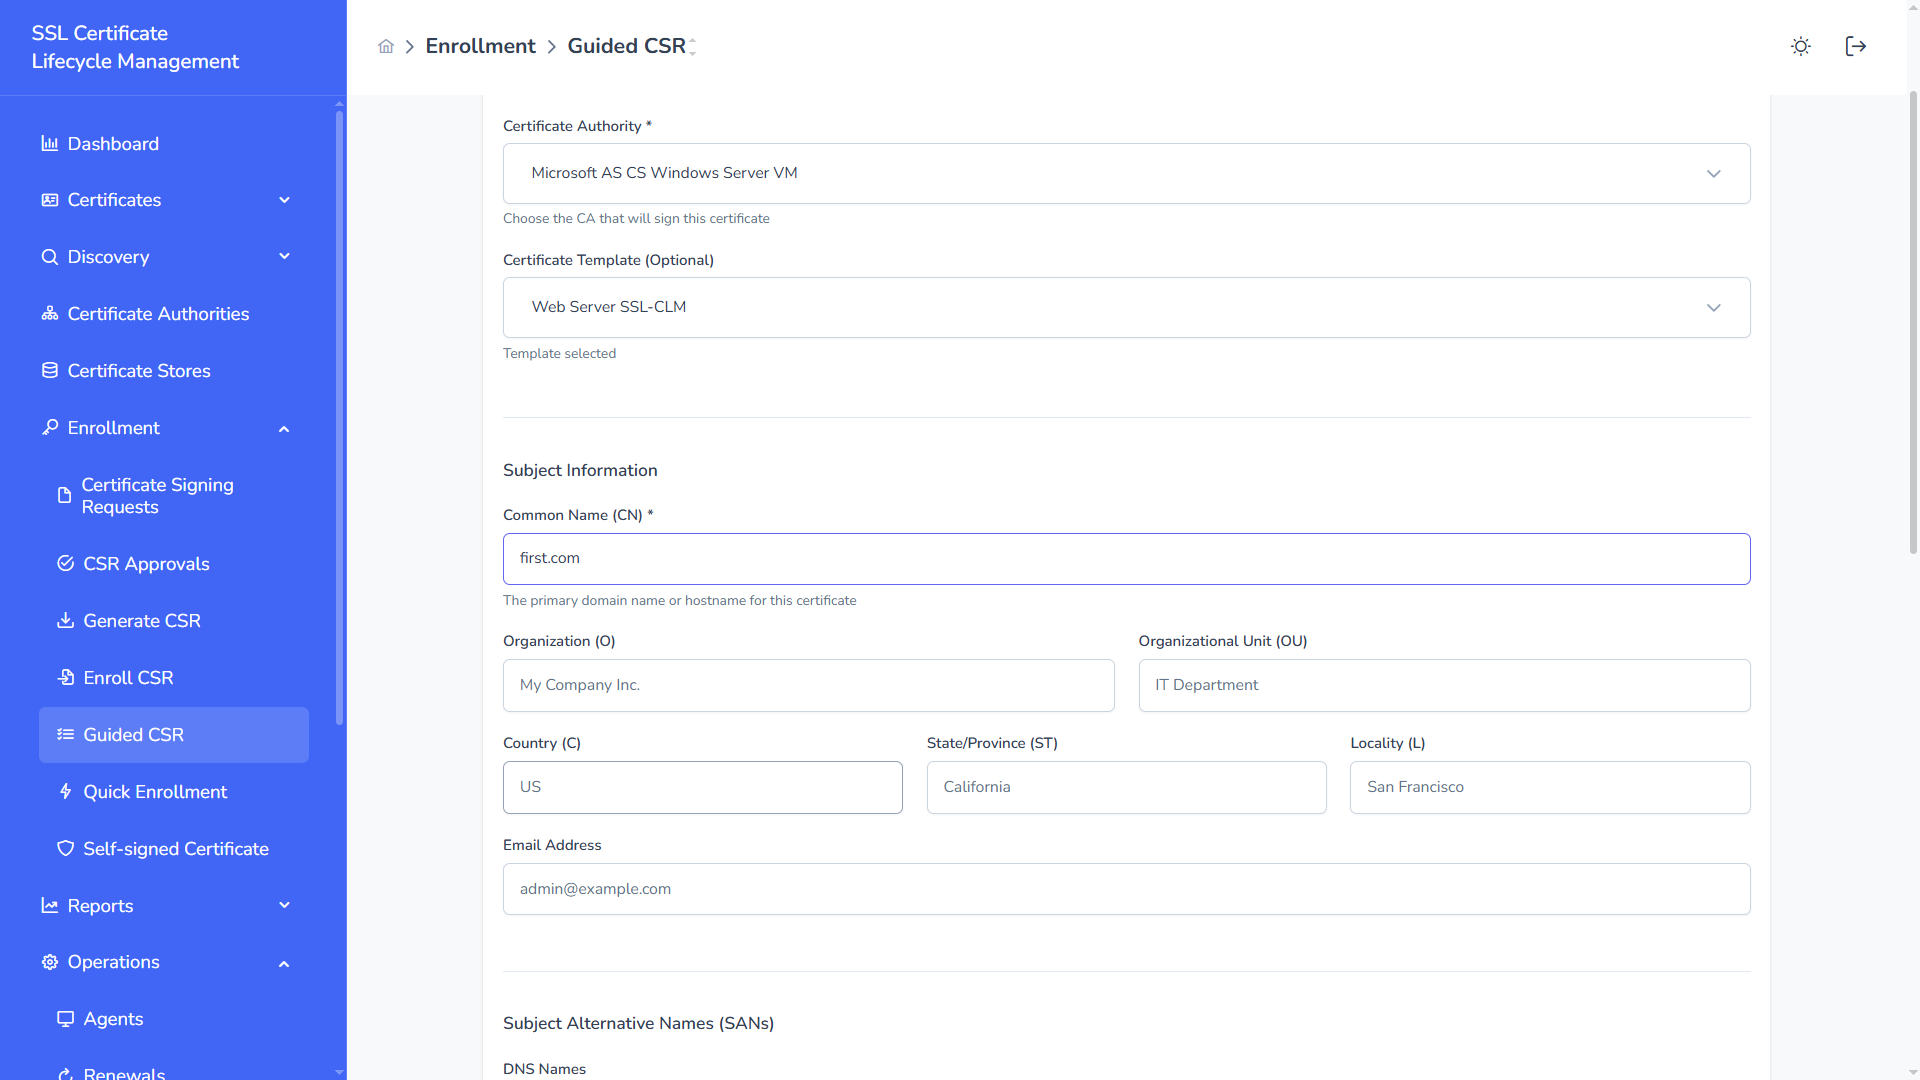Image resolution: width=1920 pixels, height=1080 pixels.
Task: Toggle the light/dark theme sun icon
Action: pos(1800,46)
